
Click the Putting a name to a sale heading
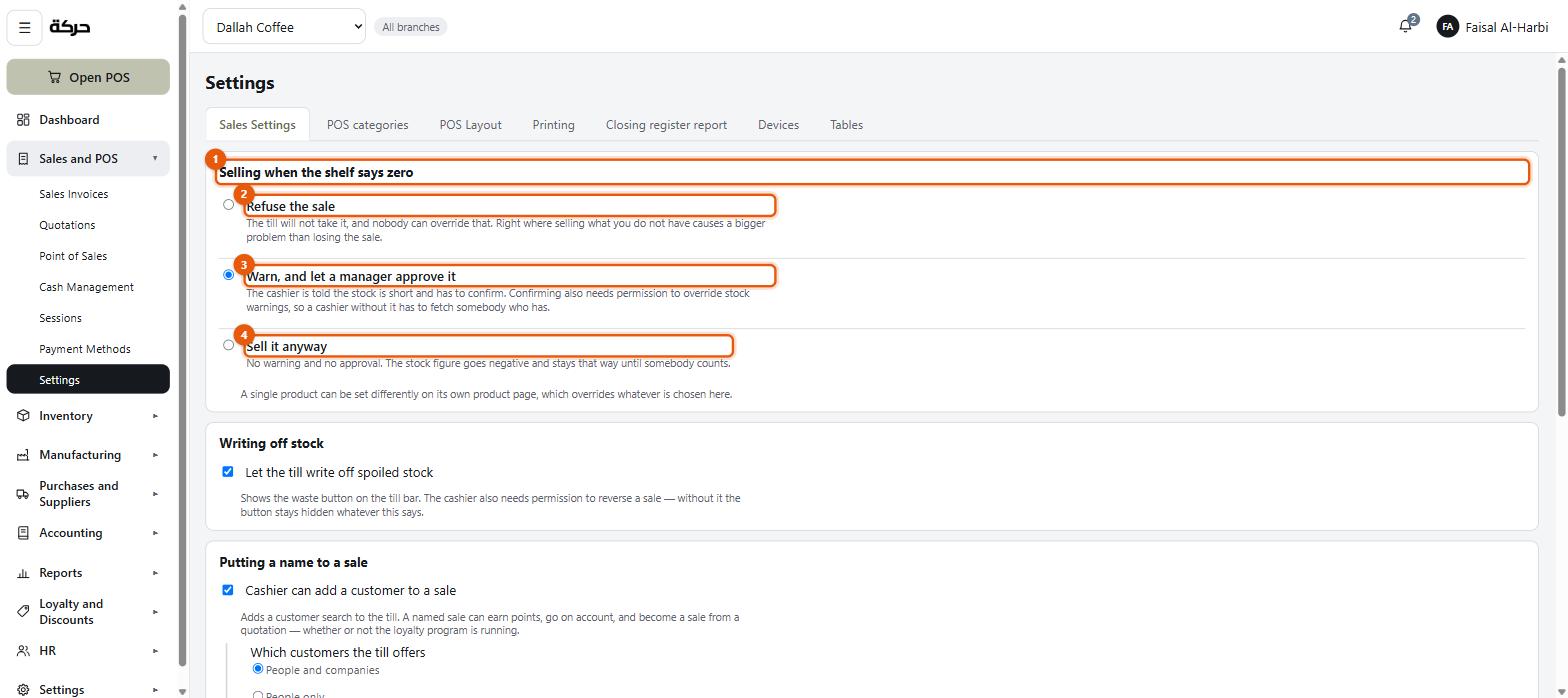(293, 562)
